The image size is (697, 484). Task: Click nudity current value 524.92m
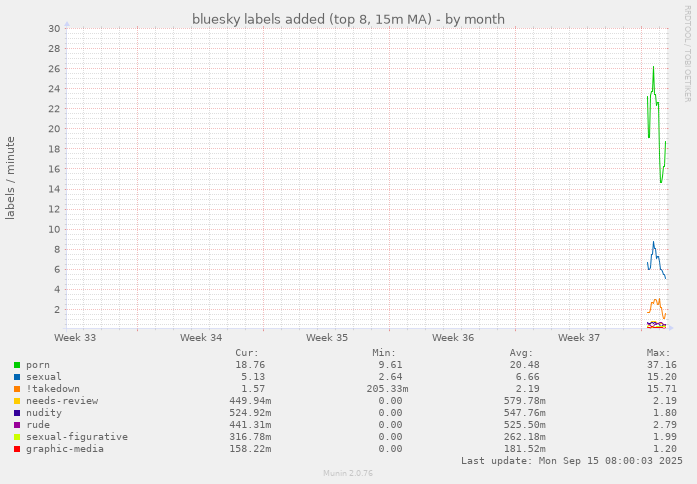point(250,413)
